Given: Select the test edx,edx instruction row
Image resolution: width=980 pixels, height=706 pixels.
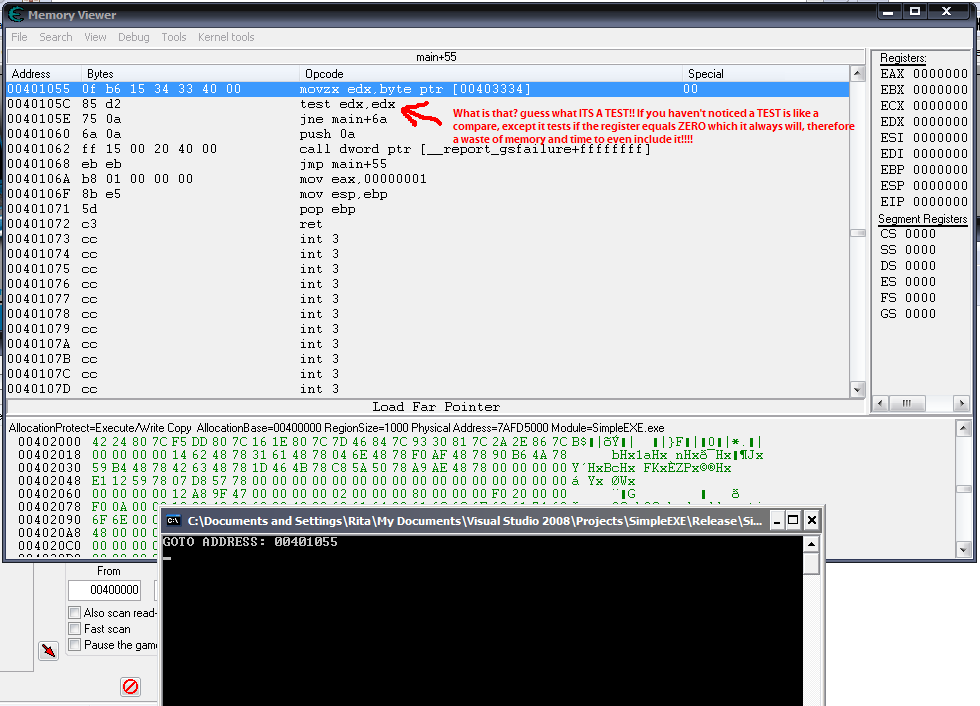Looking at the screenshot, I should tap(348, 104).
